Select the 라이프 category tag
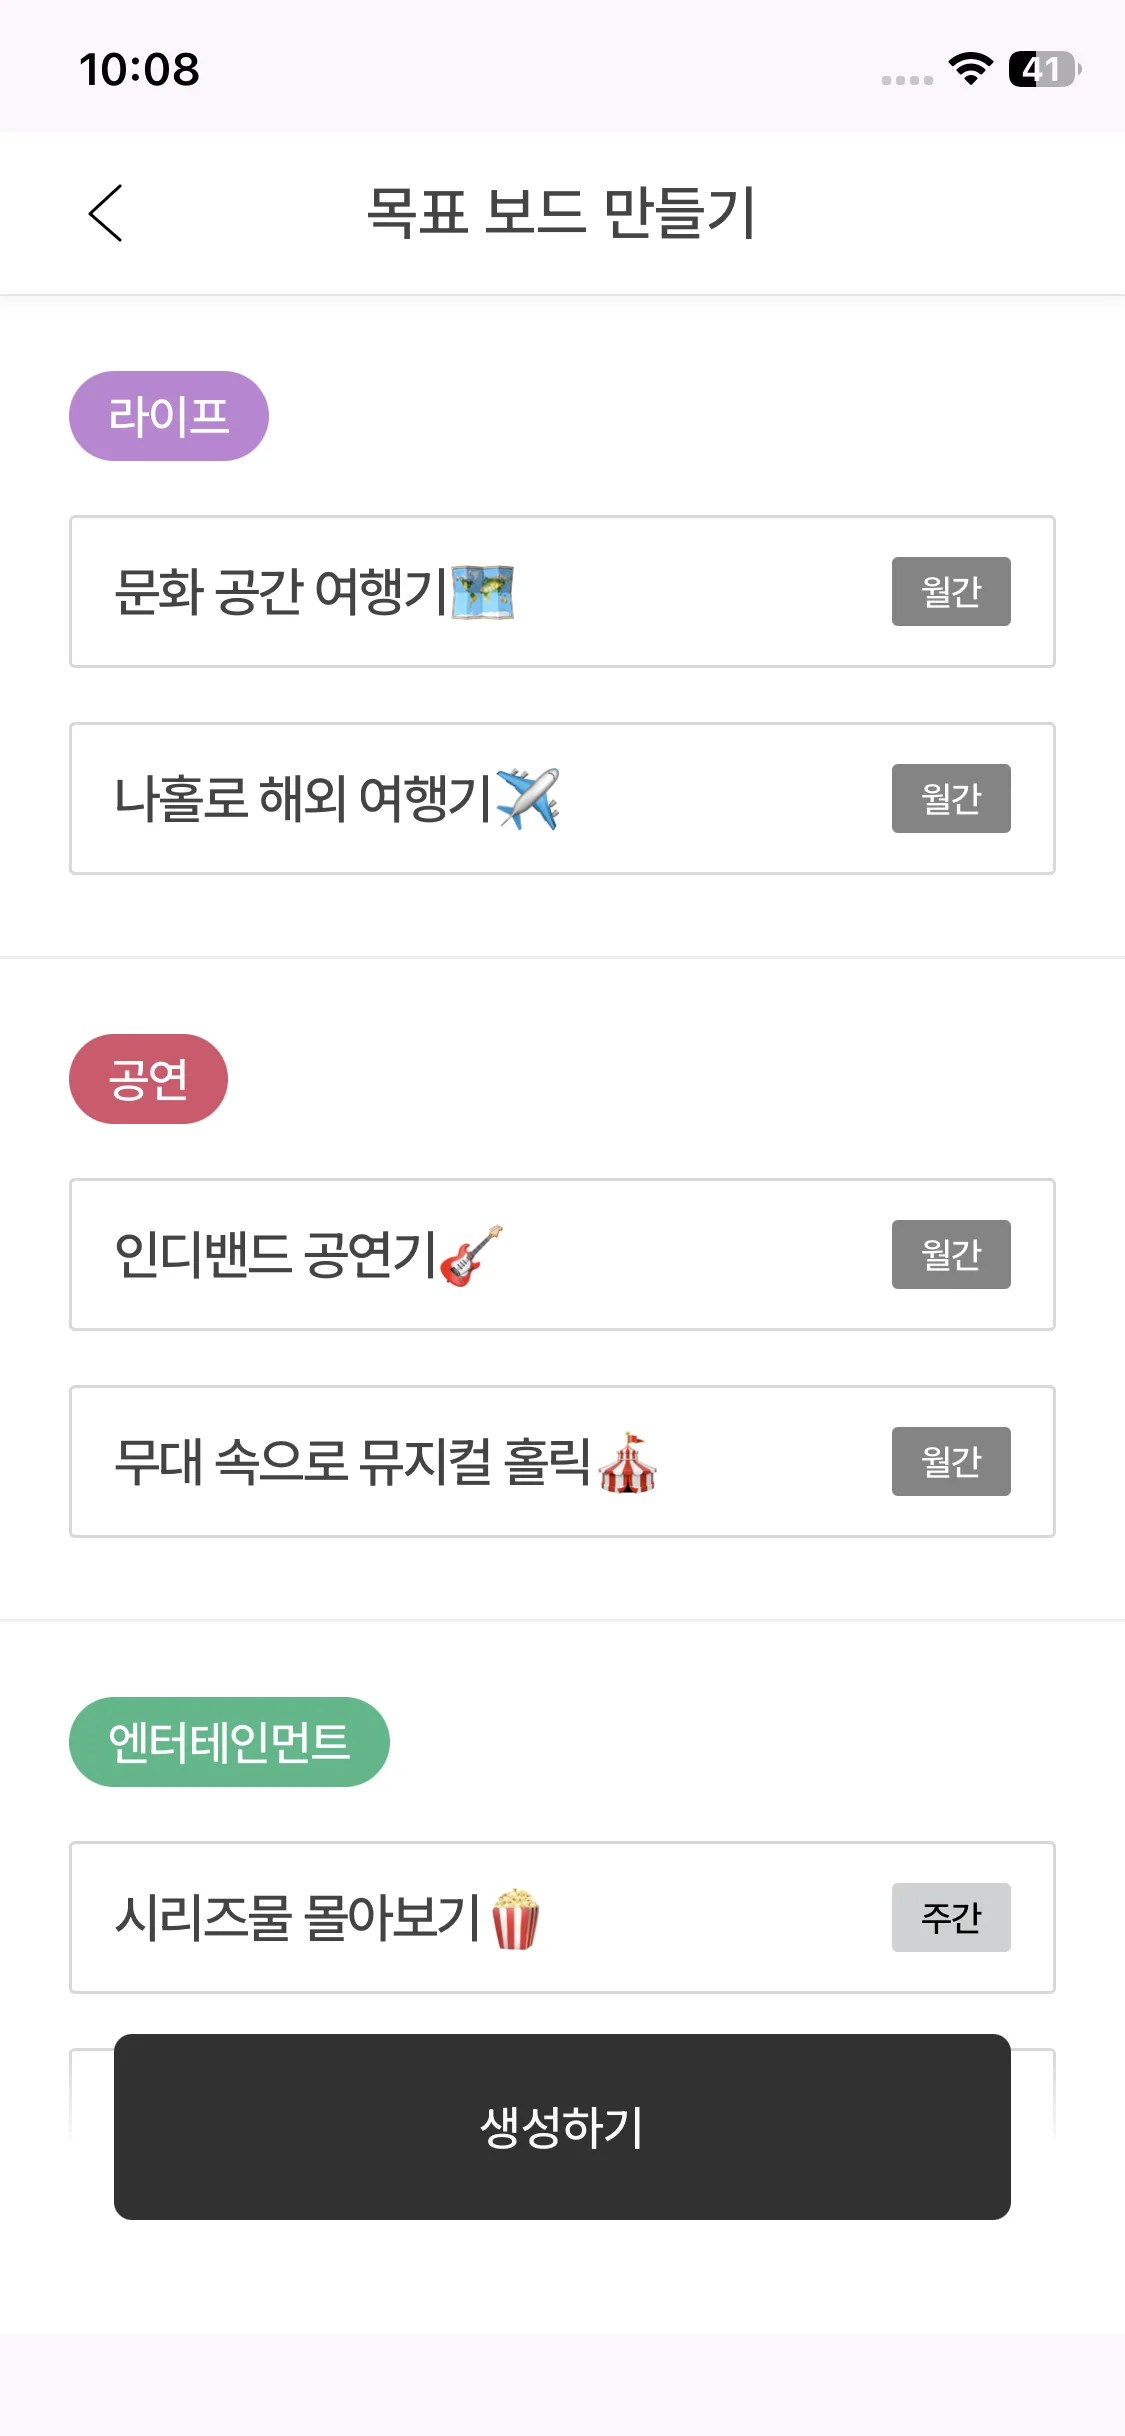 169,416
